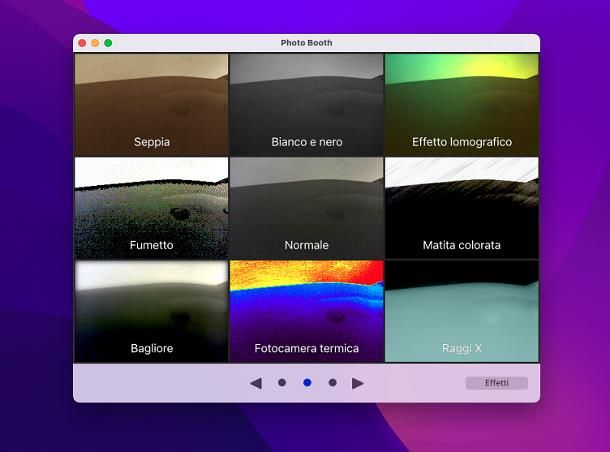Choose the Bianco e nero effect

click(307, 105)
